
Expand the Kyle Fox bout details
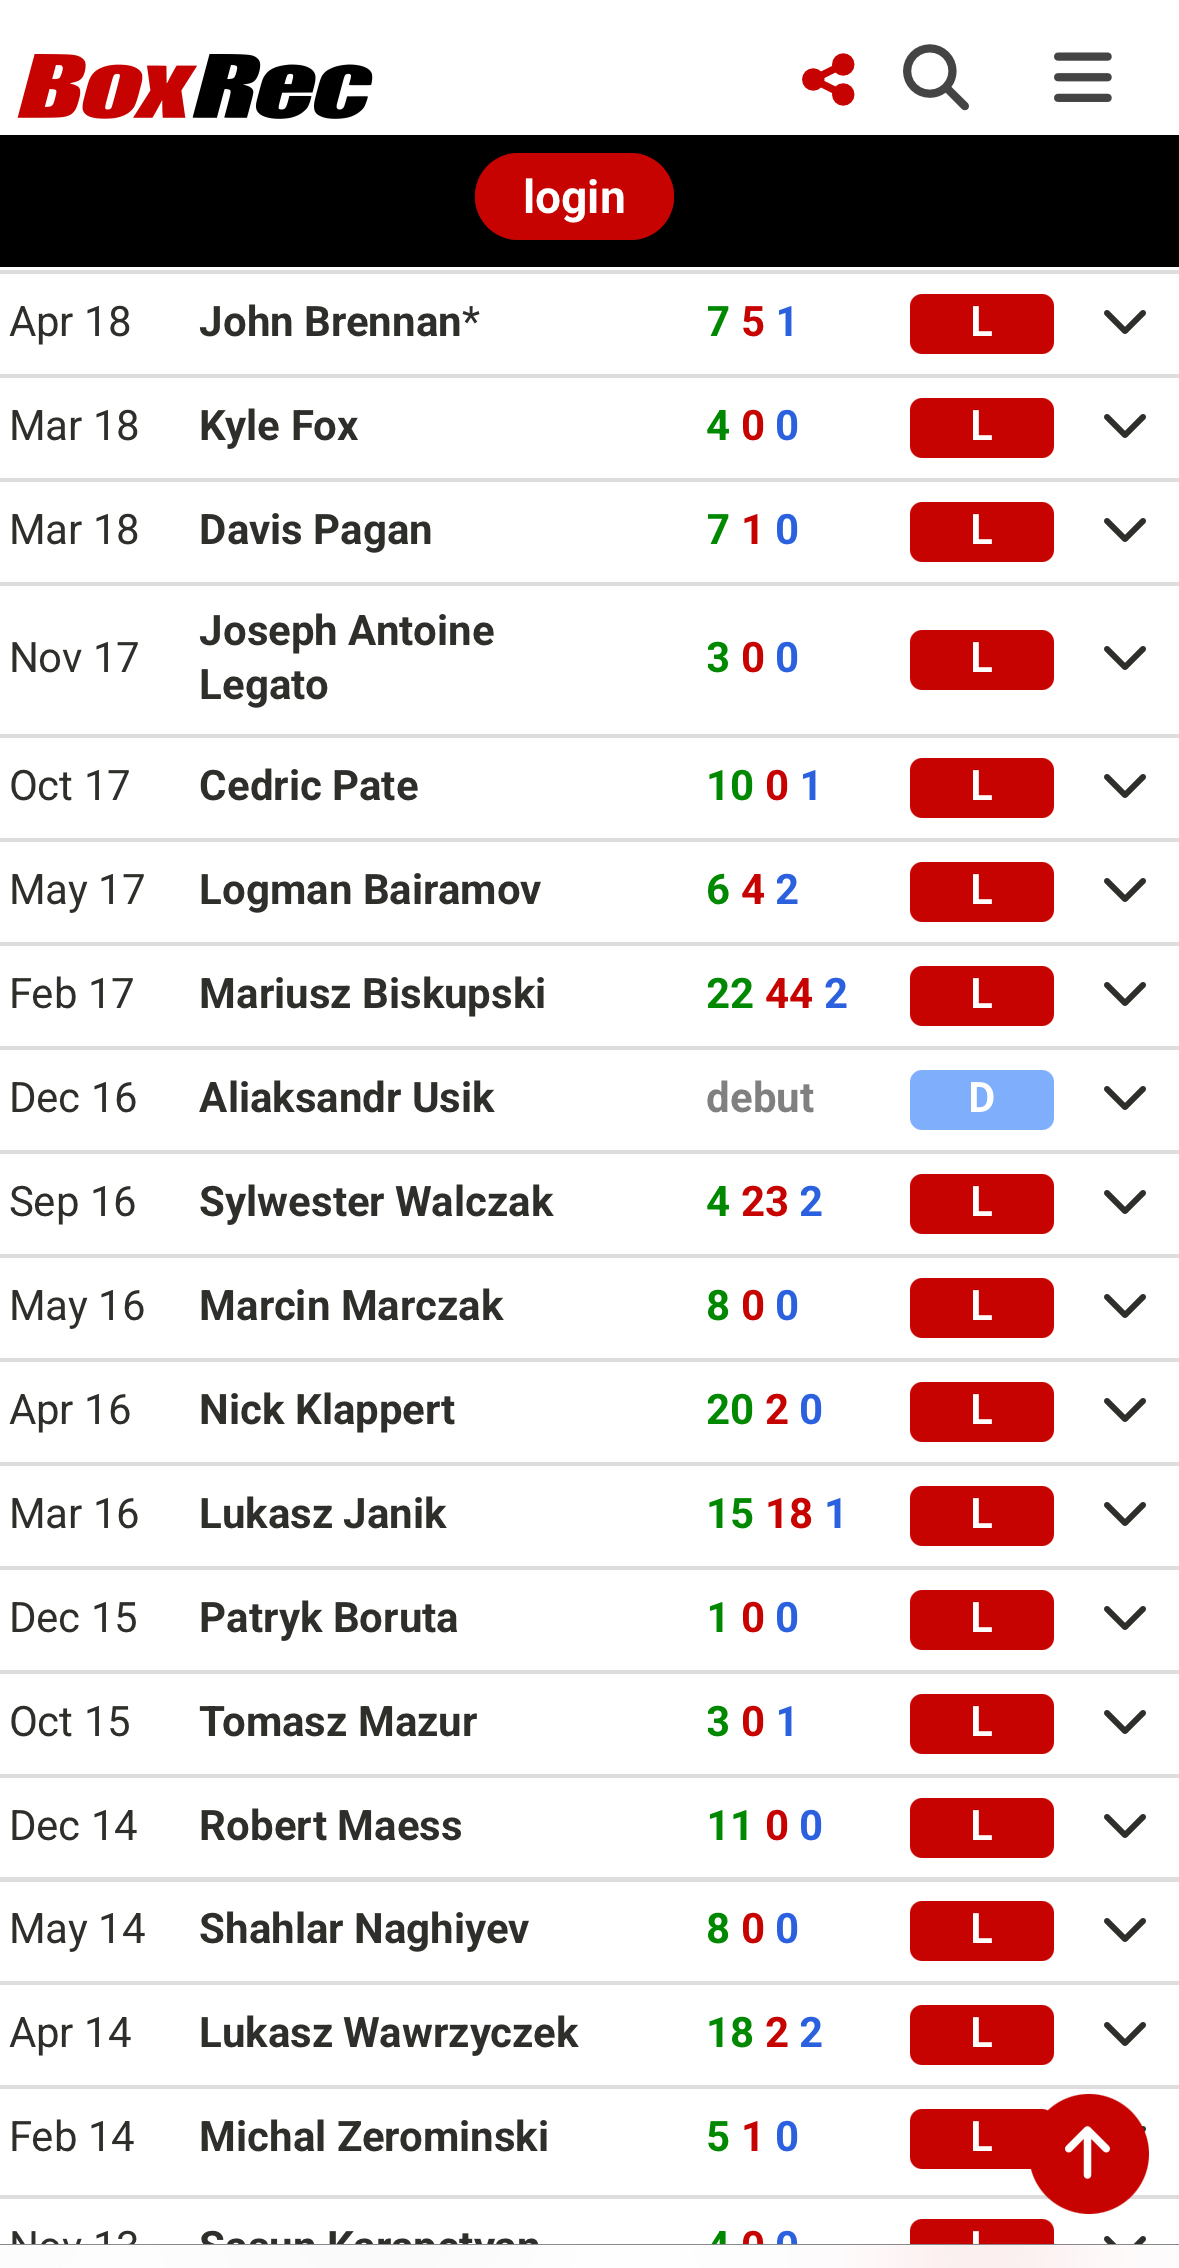coord(1124,427)
